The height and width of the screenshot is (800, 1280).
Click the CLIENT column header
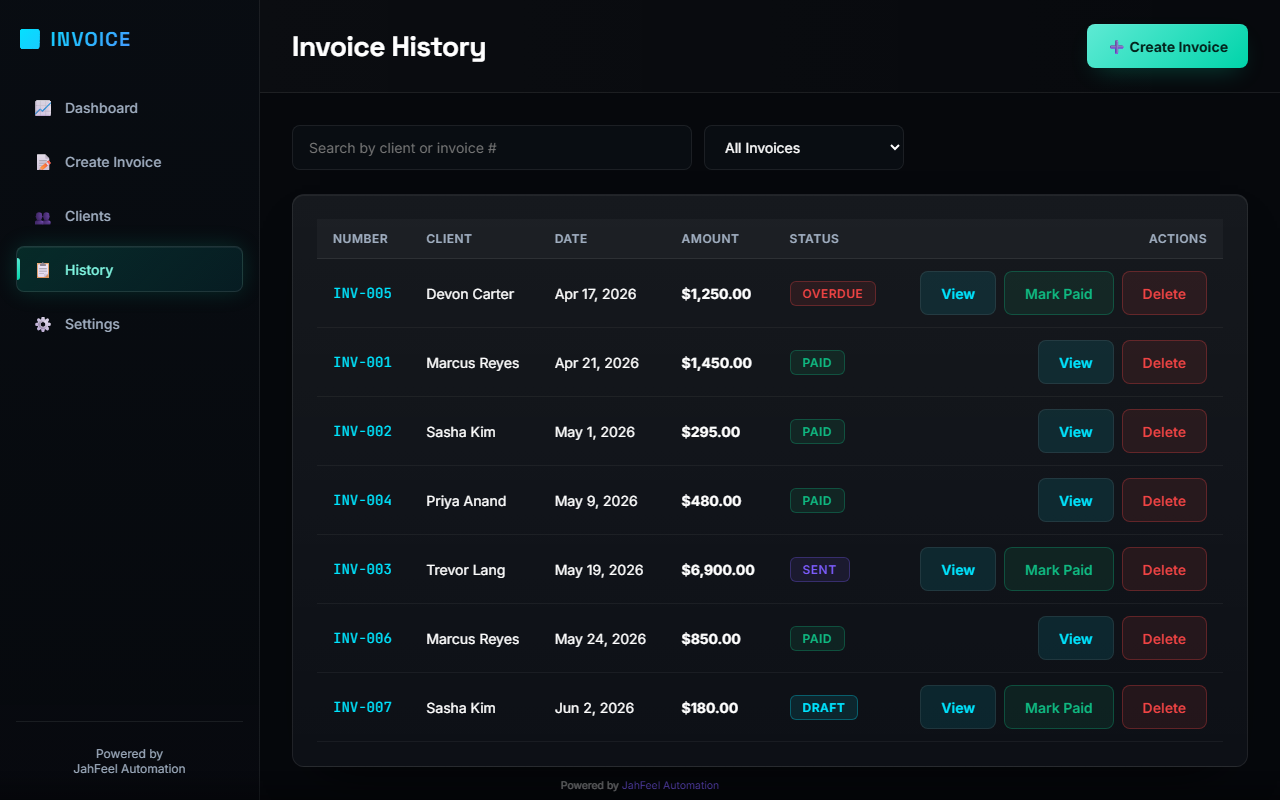[x=449, y=239]
